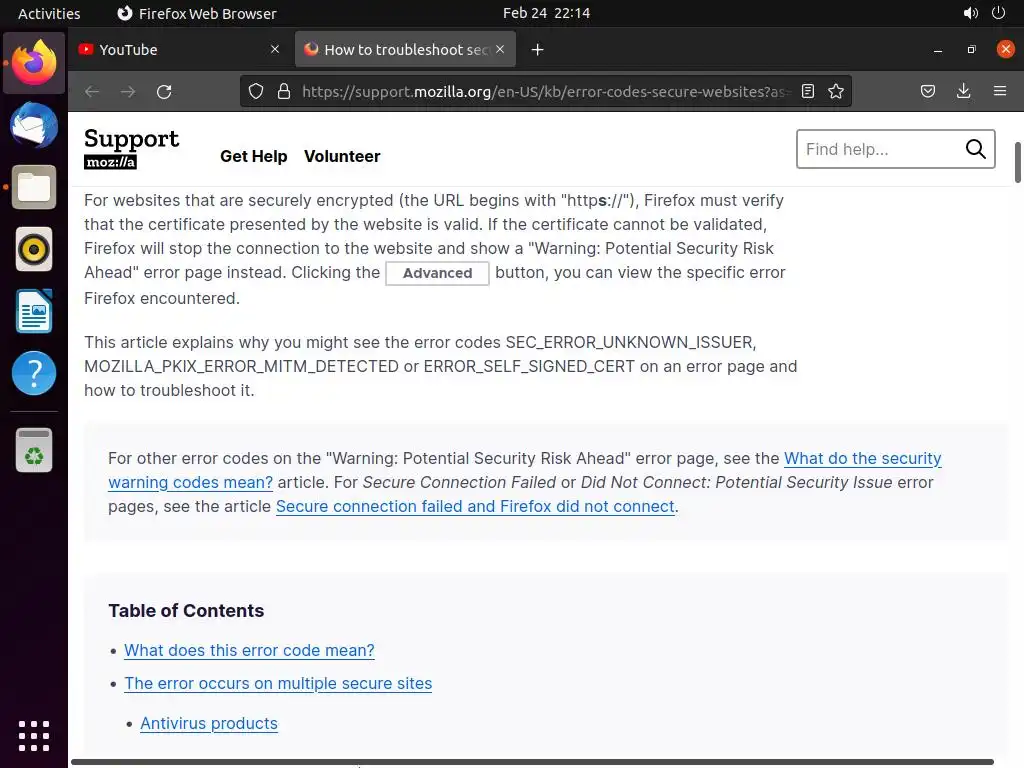View site information via the padlock icon

click(283, 91)
